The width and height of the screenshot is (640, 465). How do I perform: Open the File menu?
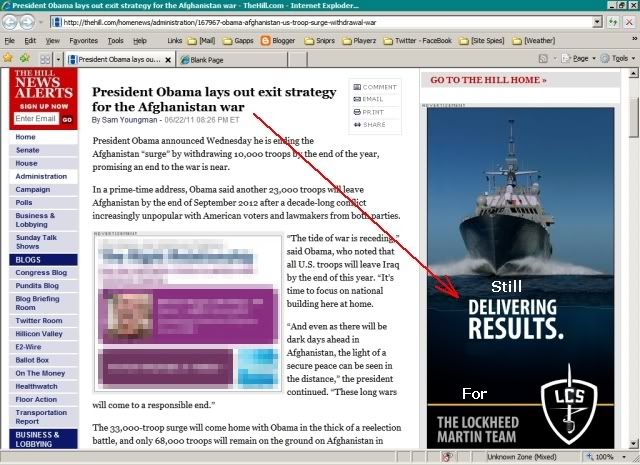9,40
